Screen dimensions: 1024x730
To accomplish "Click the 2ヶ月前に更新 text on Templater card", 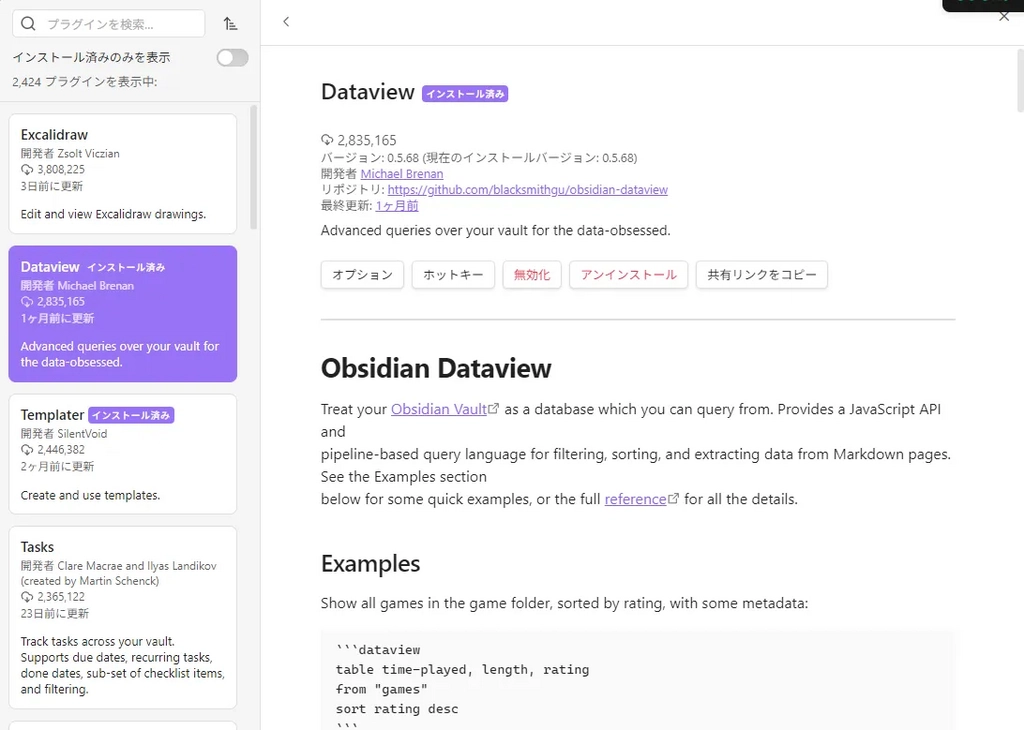I will 57,466.
